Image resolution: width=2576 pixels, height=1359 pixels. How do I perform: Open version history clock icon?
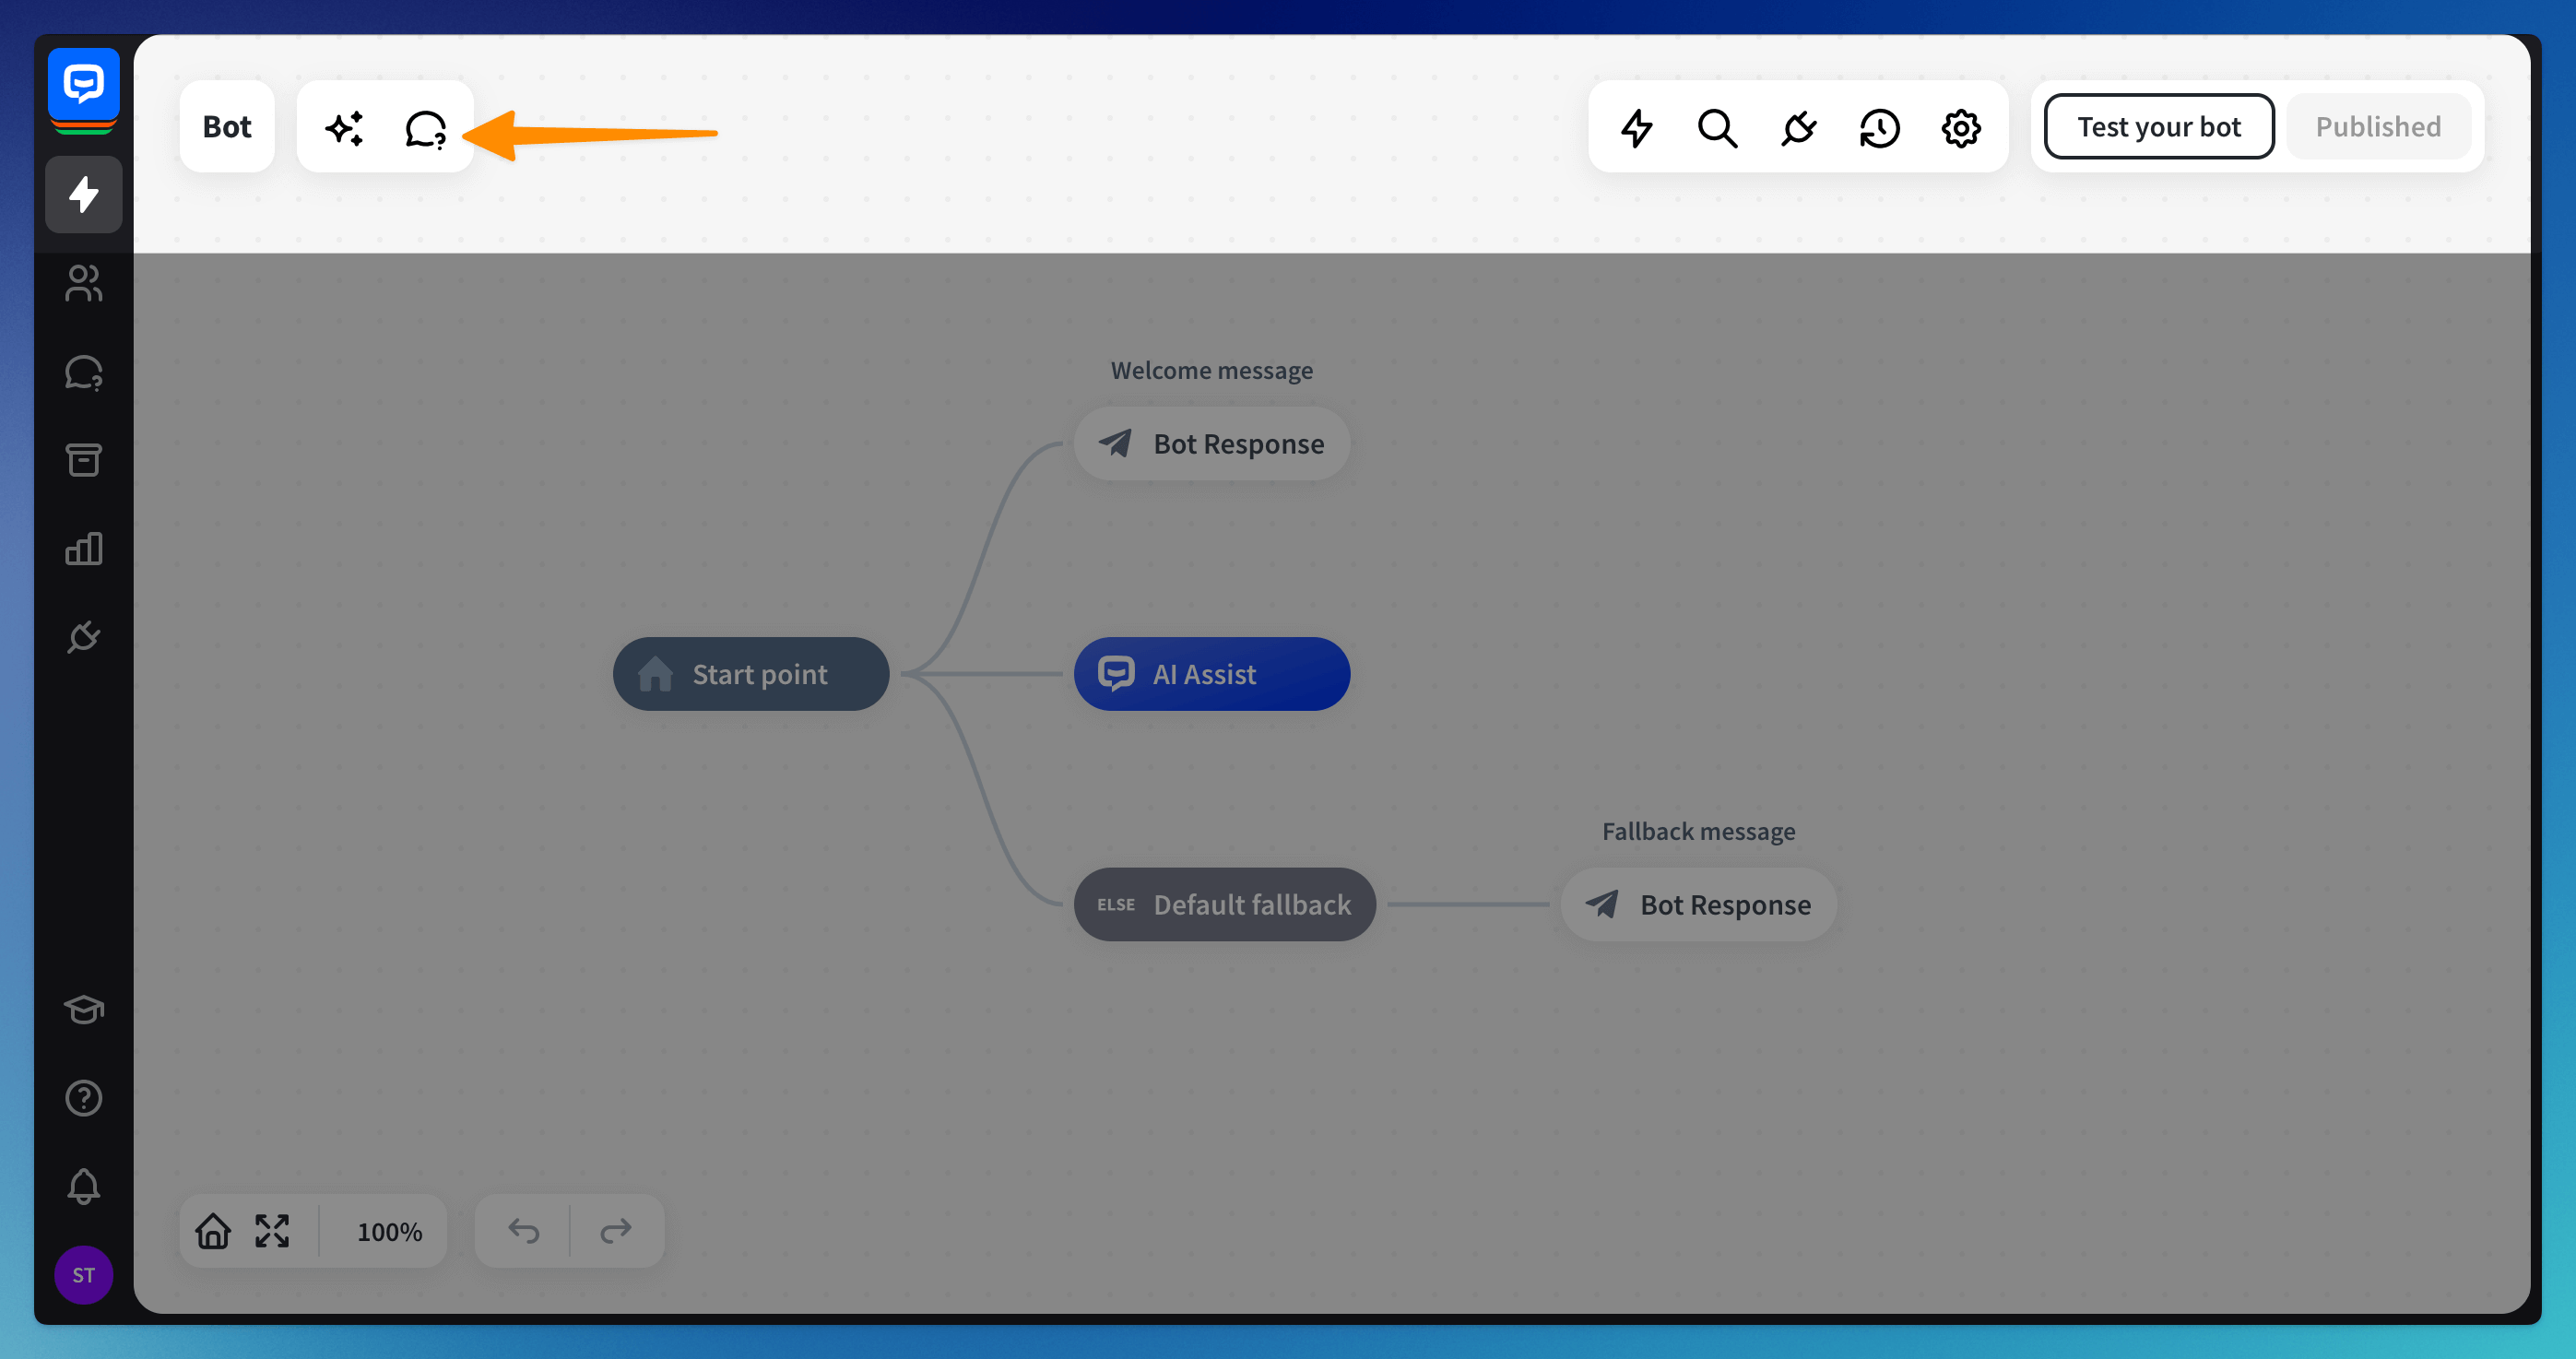pyautogui.click(x=1879, y=128)
